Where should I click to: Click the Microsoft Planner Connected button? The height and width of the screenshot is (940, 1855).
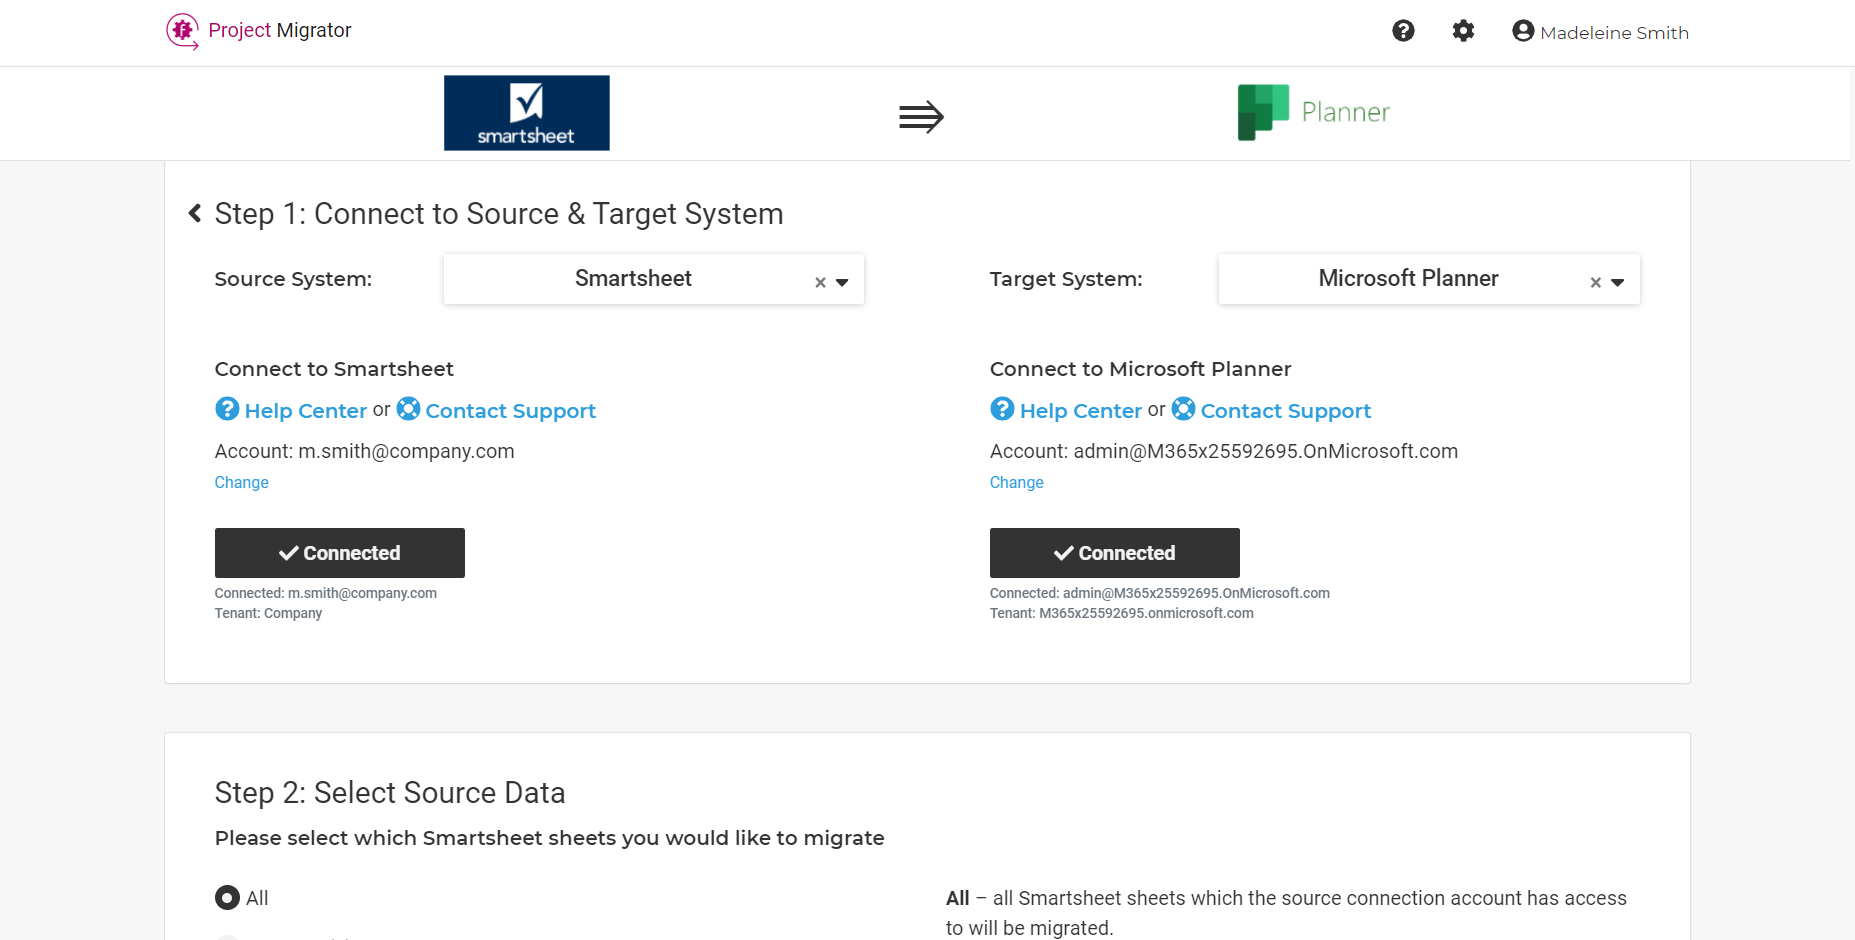pos(1115,553)
